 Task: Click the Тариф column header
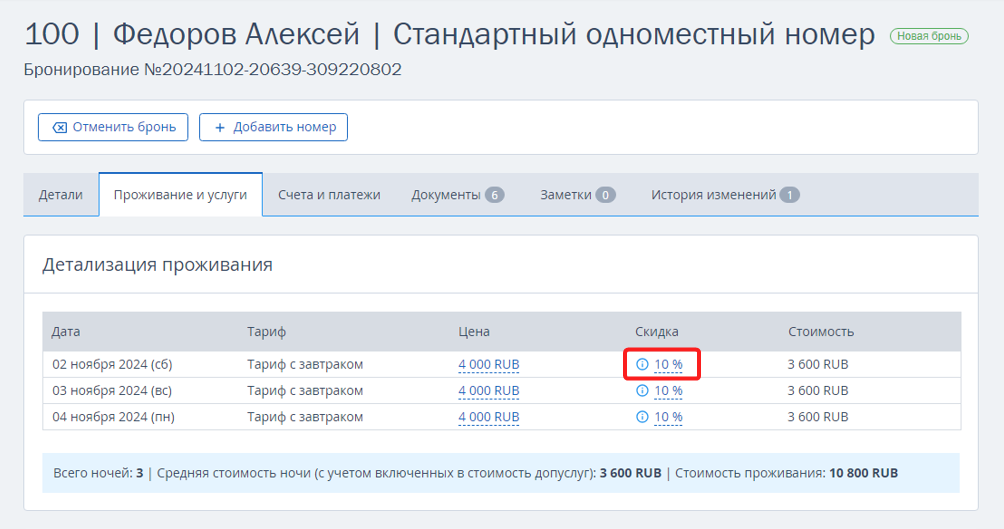click(266, 332)
